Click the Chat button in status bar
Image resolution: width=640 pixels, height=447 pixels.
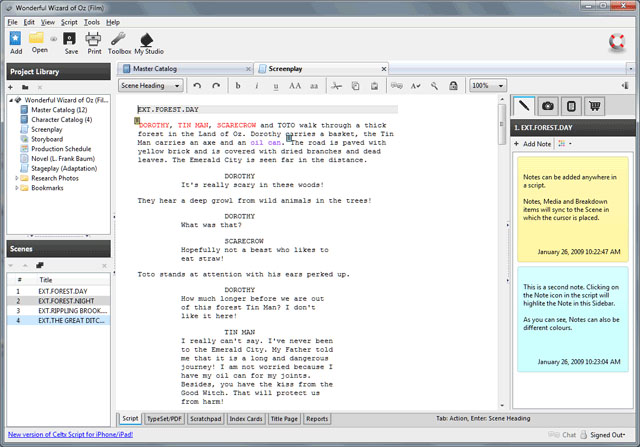(x=562, y=435)
